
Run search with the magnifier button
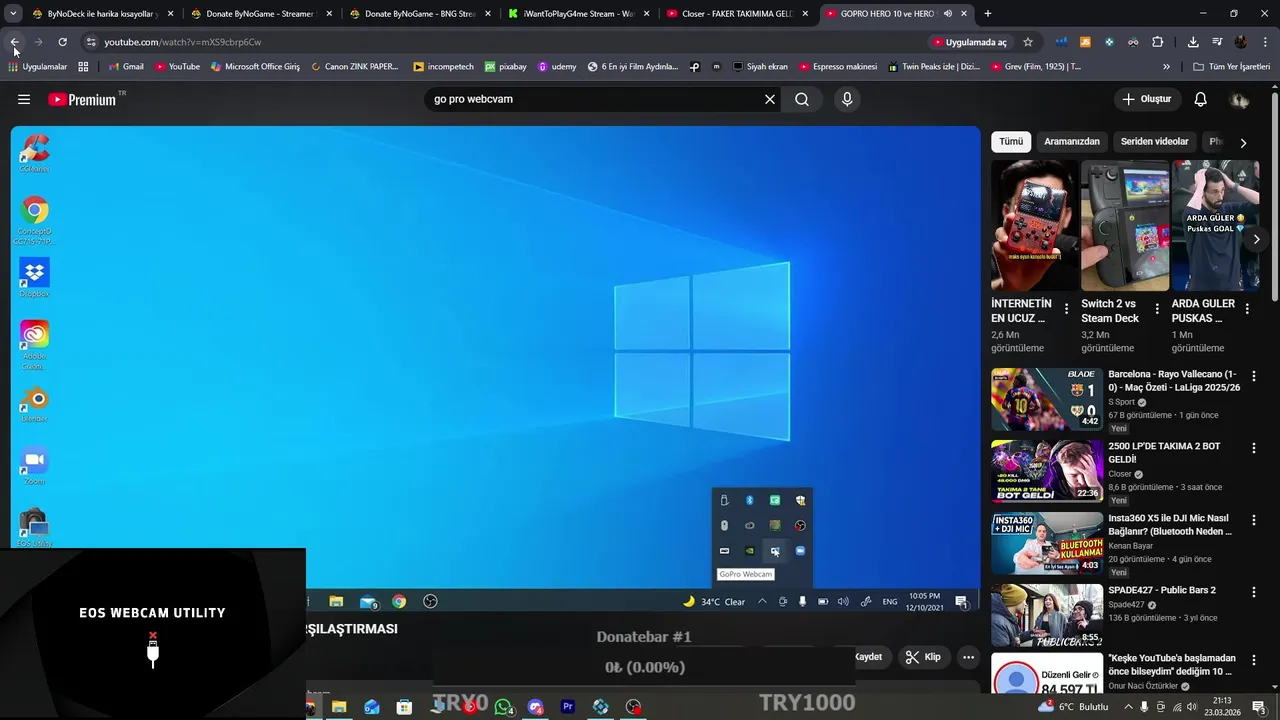[802, 99]
